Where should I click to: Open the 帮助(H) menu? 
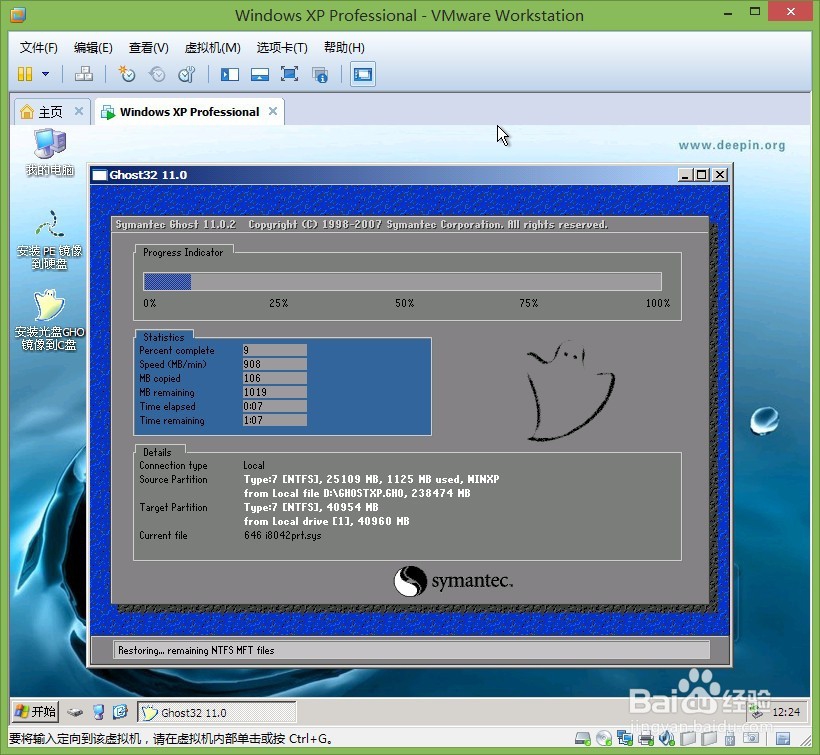(344, 48)
